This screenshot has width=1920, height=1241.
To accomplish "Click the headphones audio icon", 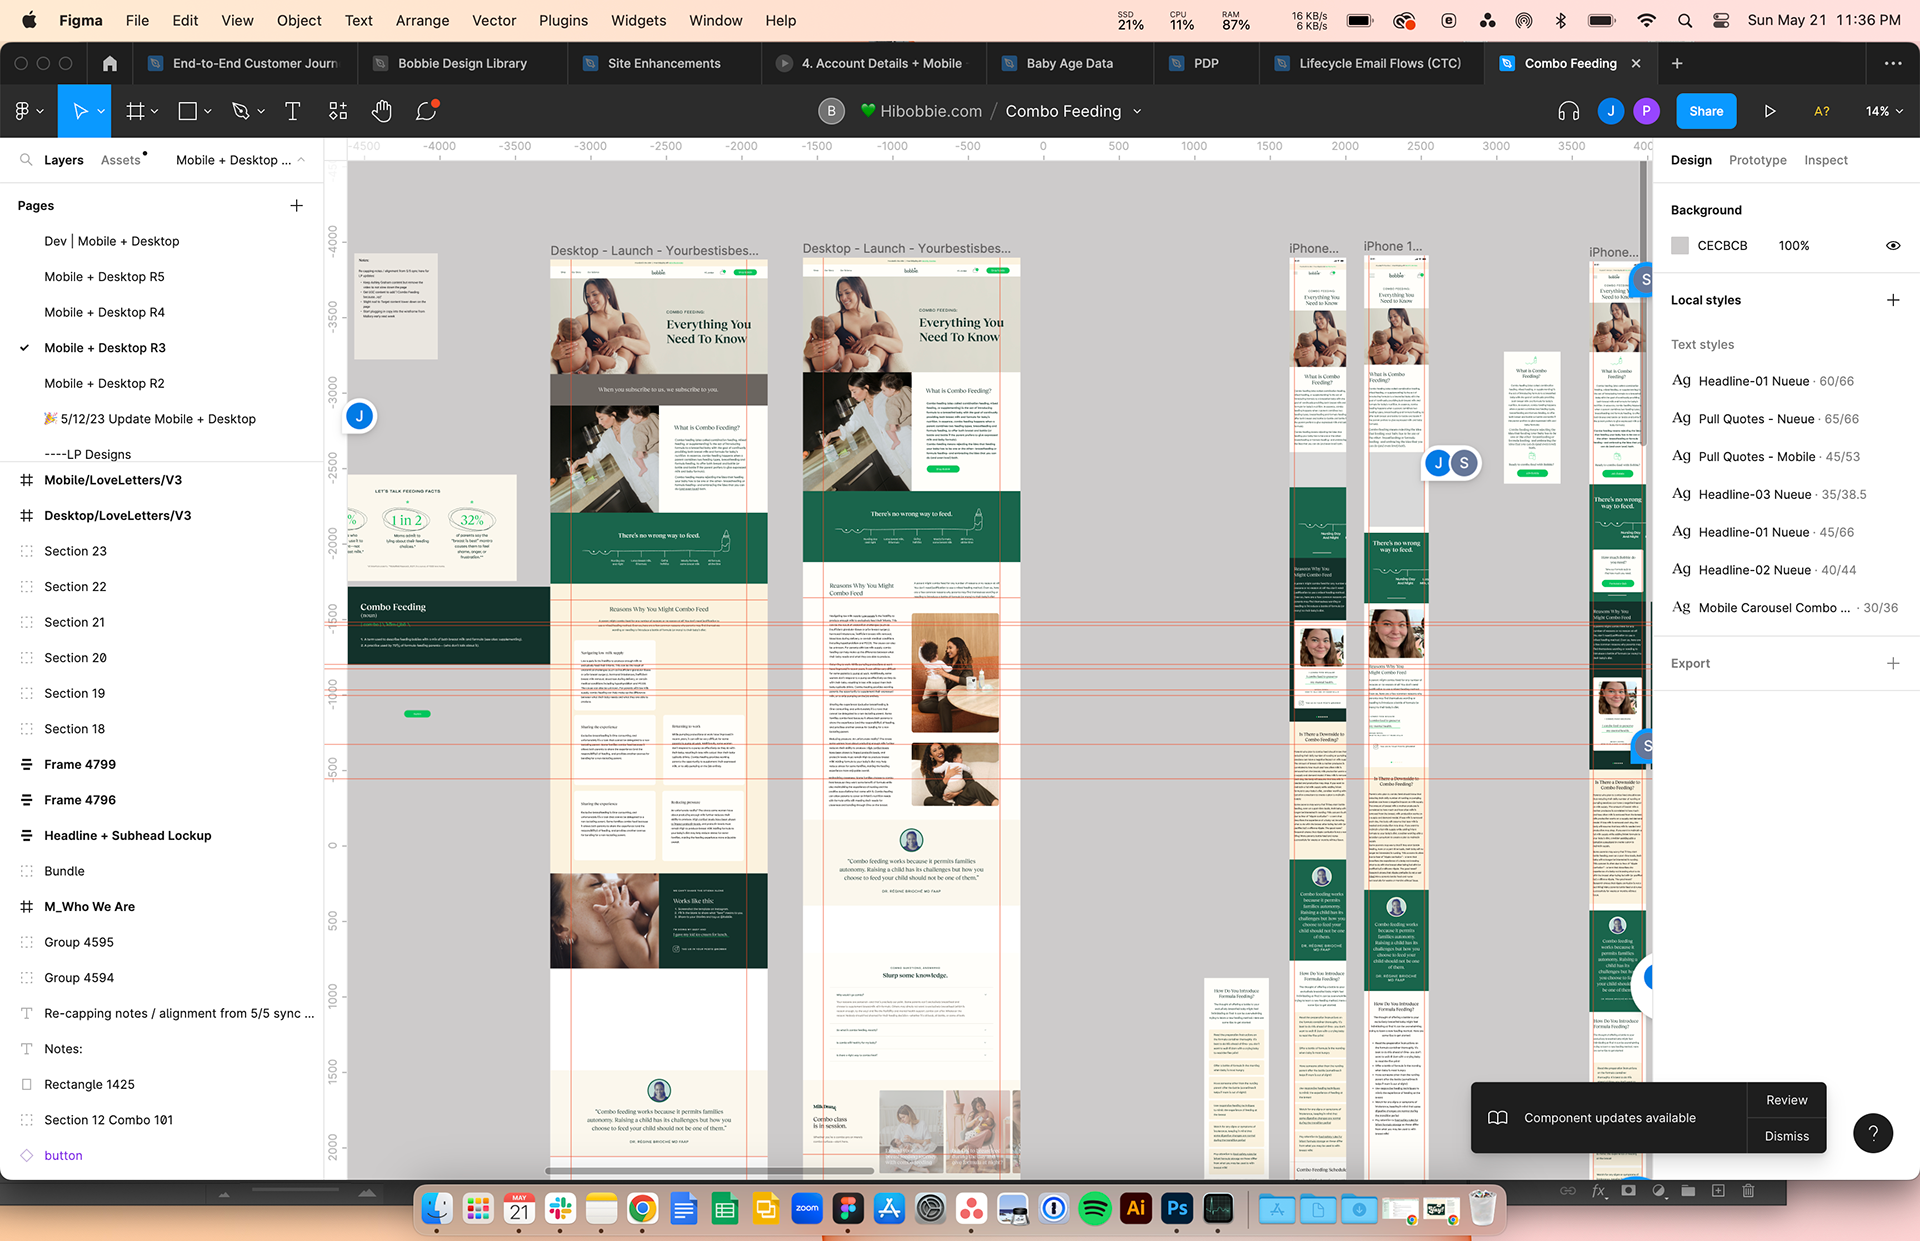I will 1568,111.
